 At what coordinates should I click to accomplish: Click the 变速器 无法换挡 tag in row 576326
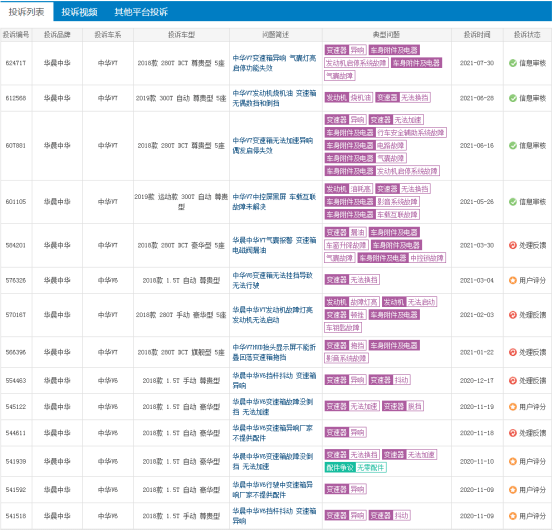(352, 280)
